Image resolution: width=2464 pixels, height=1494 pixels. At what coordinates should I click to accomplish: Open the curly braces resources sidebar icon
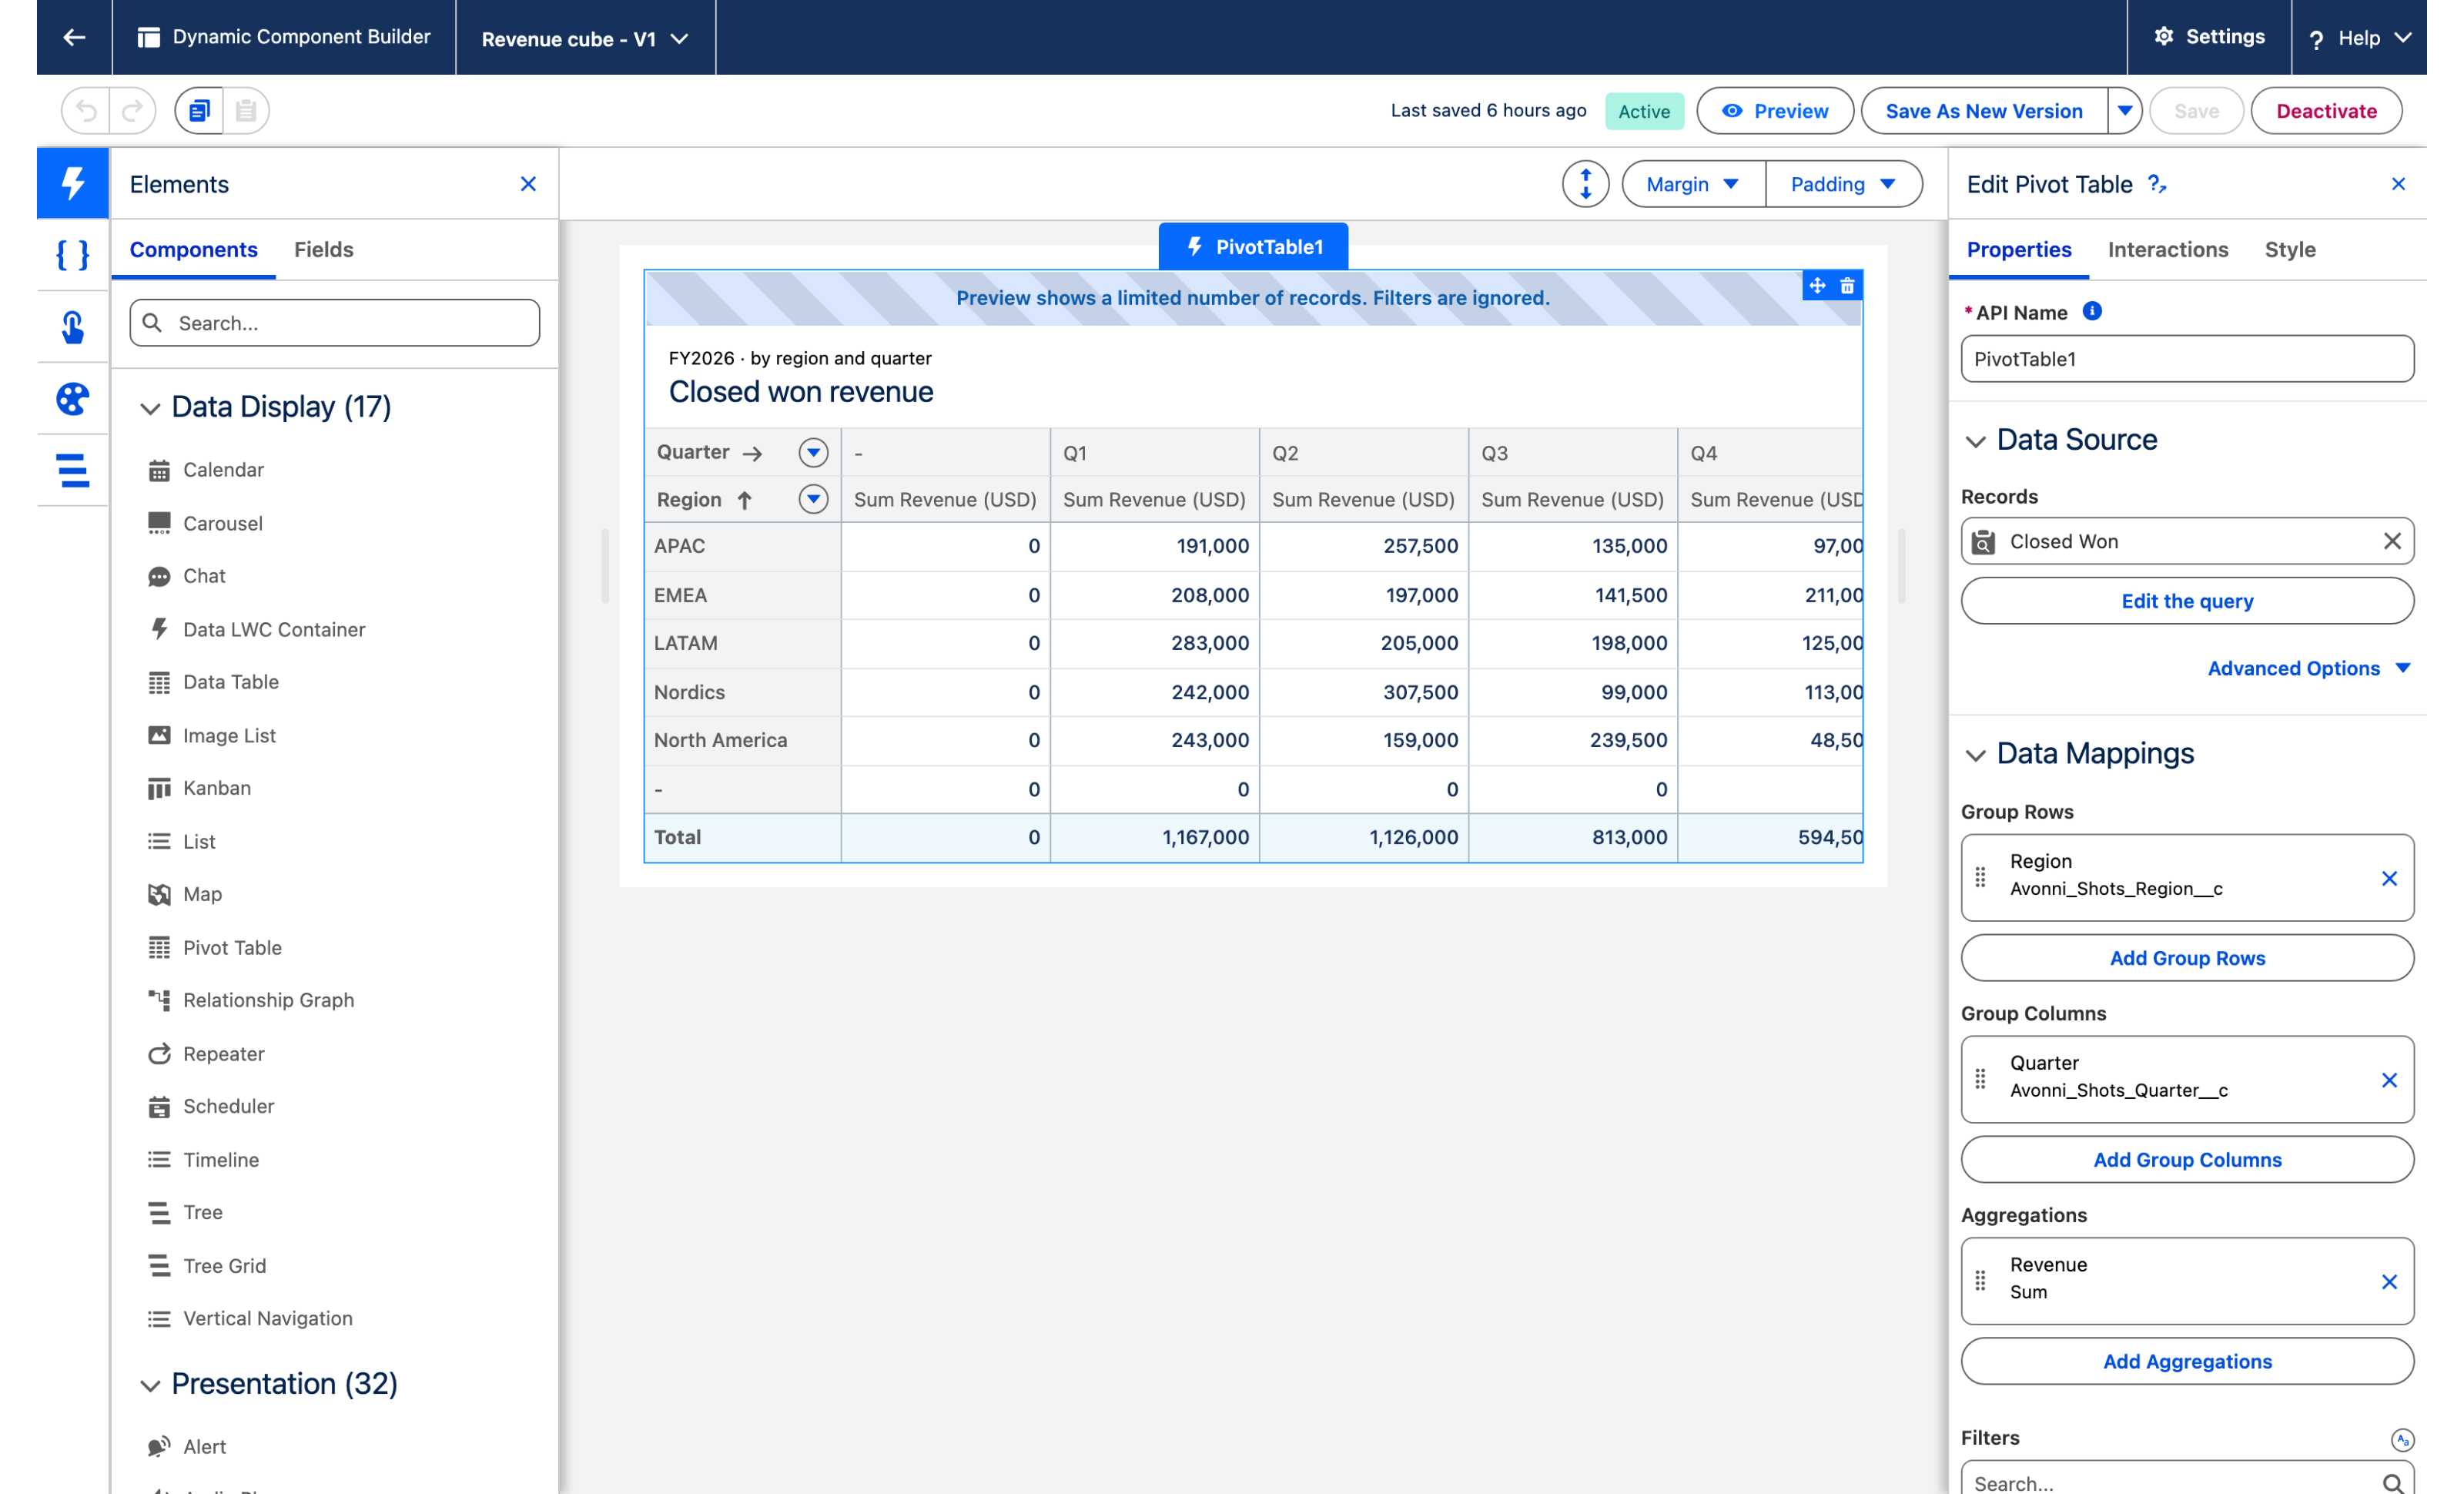[73, 255]
